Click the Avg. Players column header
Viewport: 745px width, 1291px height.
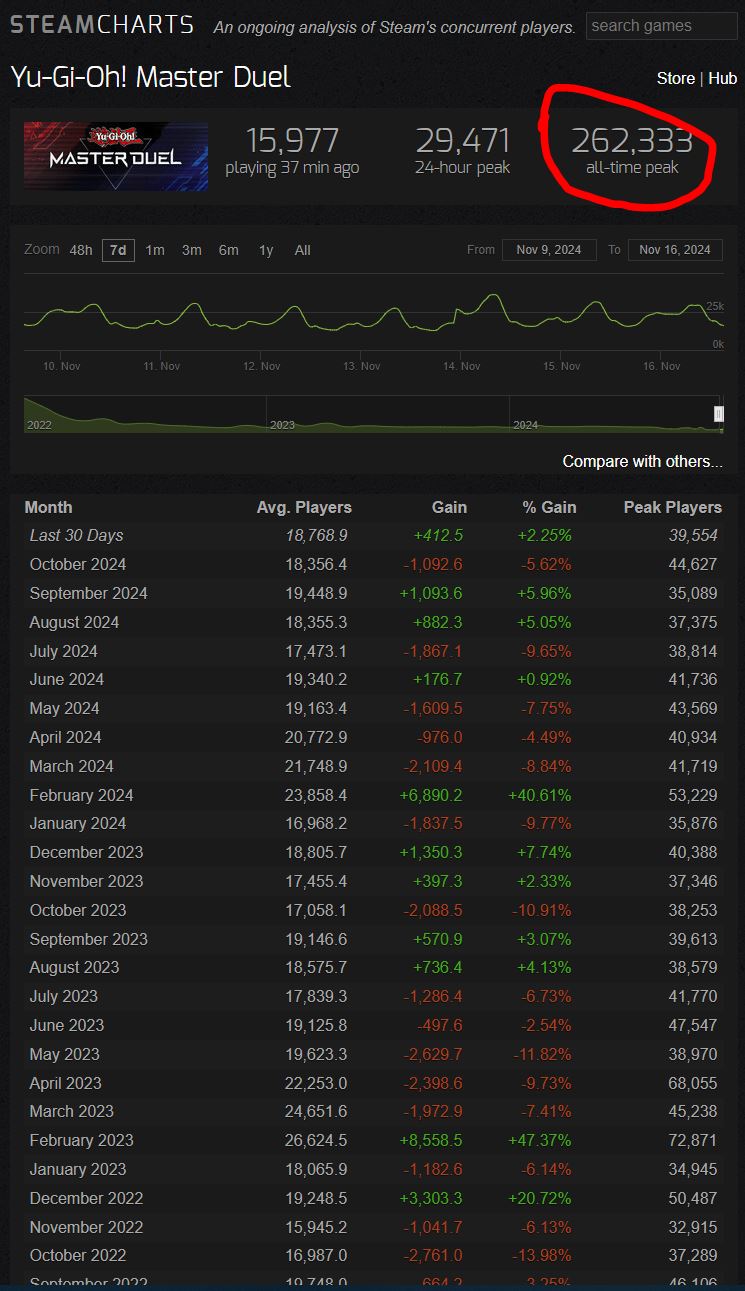[x=304, y=507]
